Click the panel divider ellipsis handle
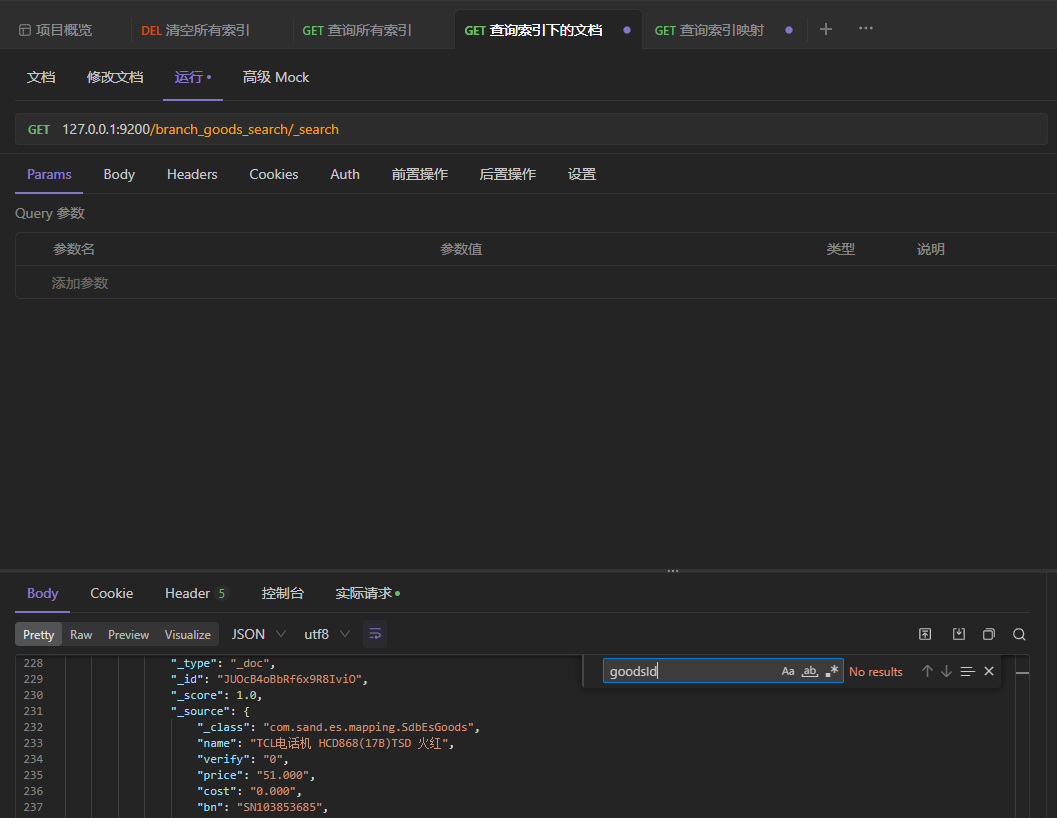 [x=673, y=571]
